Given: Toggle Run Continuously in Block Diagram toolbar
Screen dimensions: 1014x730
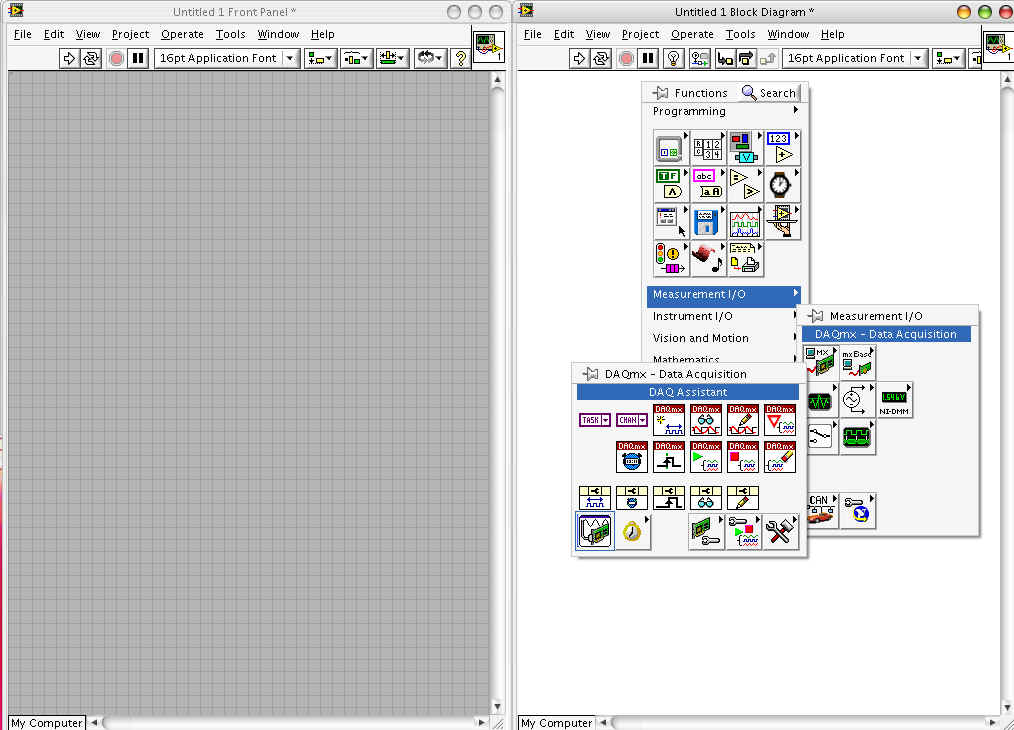Looking at the screenshot, I should point(601,58).
